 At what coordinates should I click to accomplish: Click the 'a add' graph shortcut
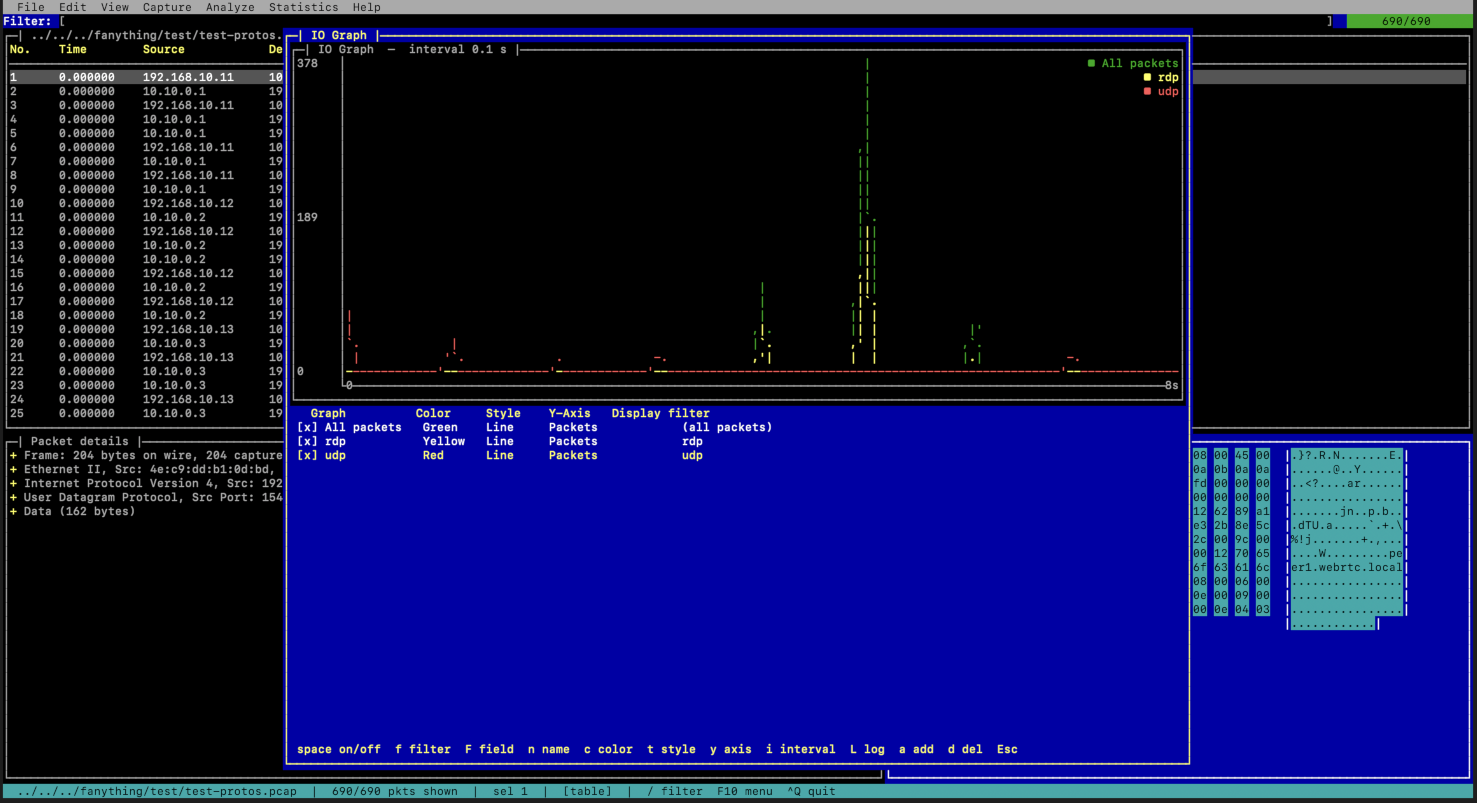(916, 749)
